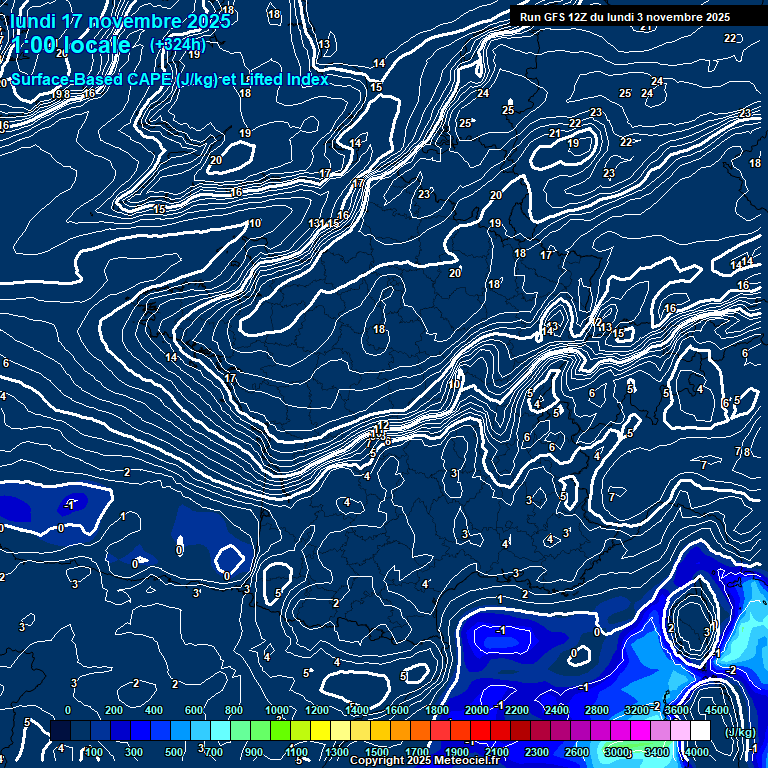The width and height of the screenshot is (768, 768).
Task: Click the orange swatch in the color legend
Action: tap(400, 730)
